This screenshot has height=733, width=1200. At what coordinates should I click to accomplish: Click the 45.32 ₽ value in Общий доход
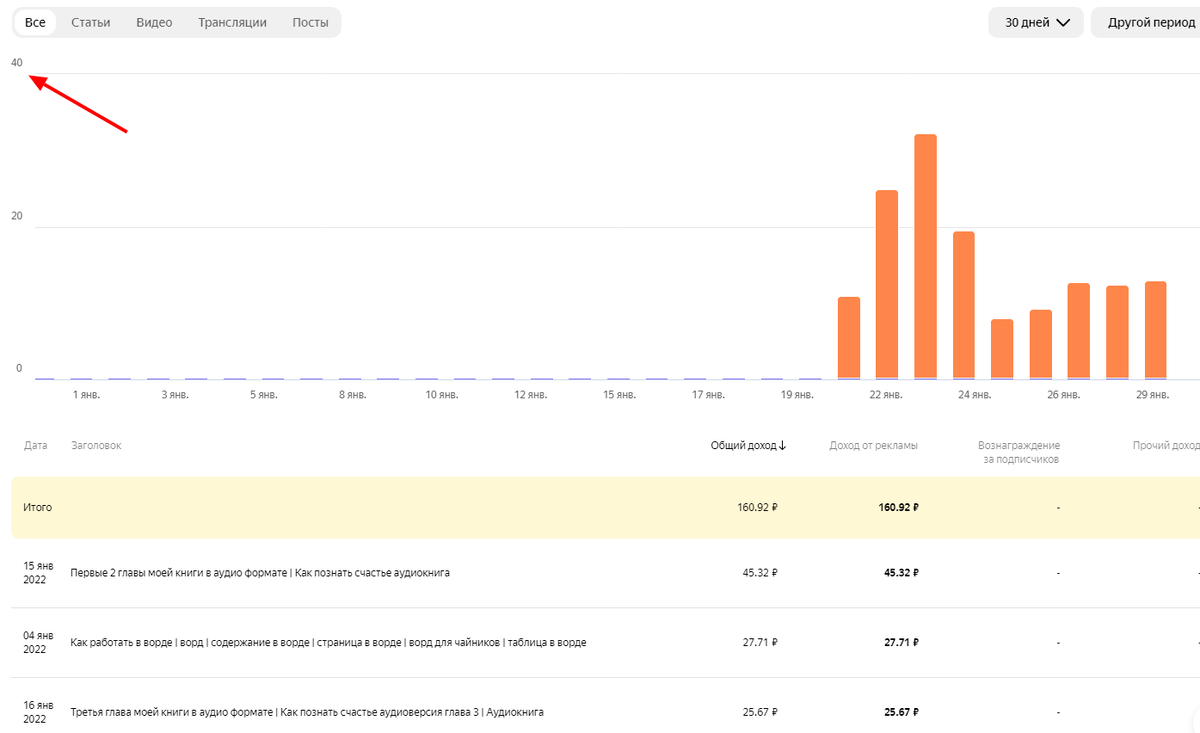coord(760,573)
